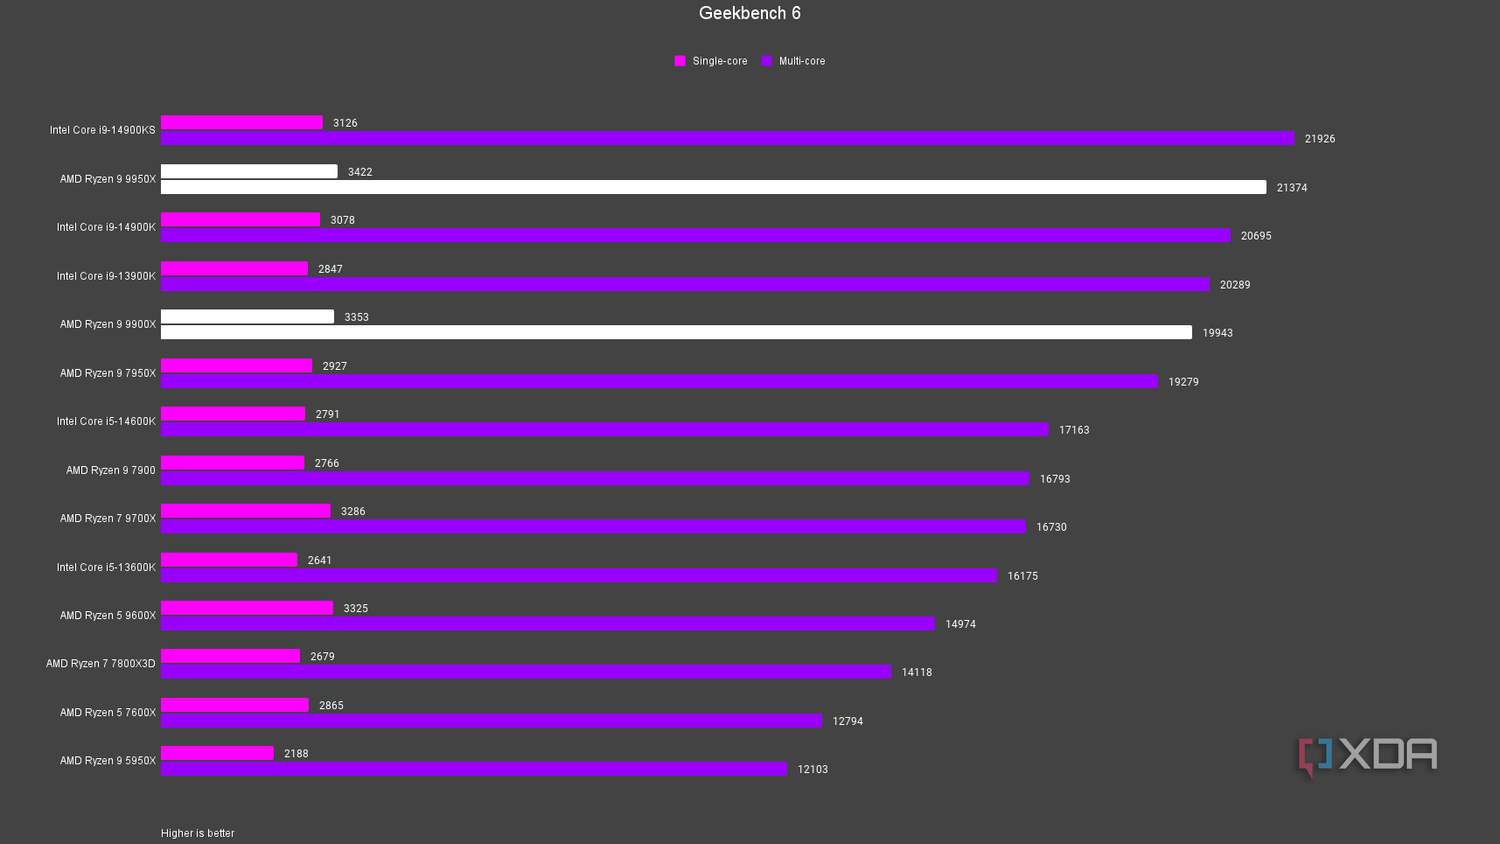Click the 14974 score next to Ryzen 5 9600X
1500x844 pixels.
[x=960, y=624]
